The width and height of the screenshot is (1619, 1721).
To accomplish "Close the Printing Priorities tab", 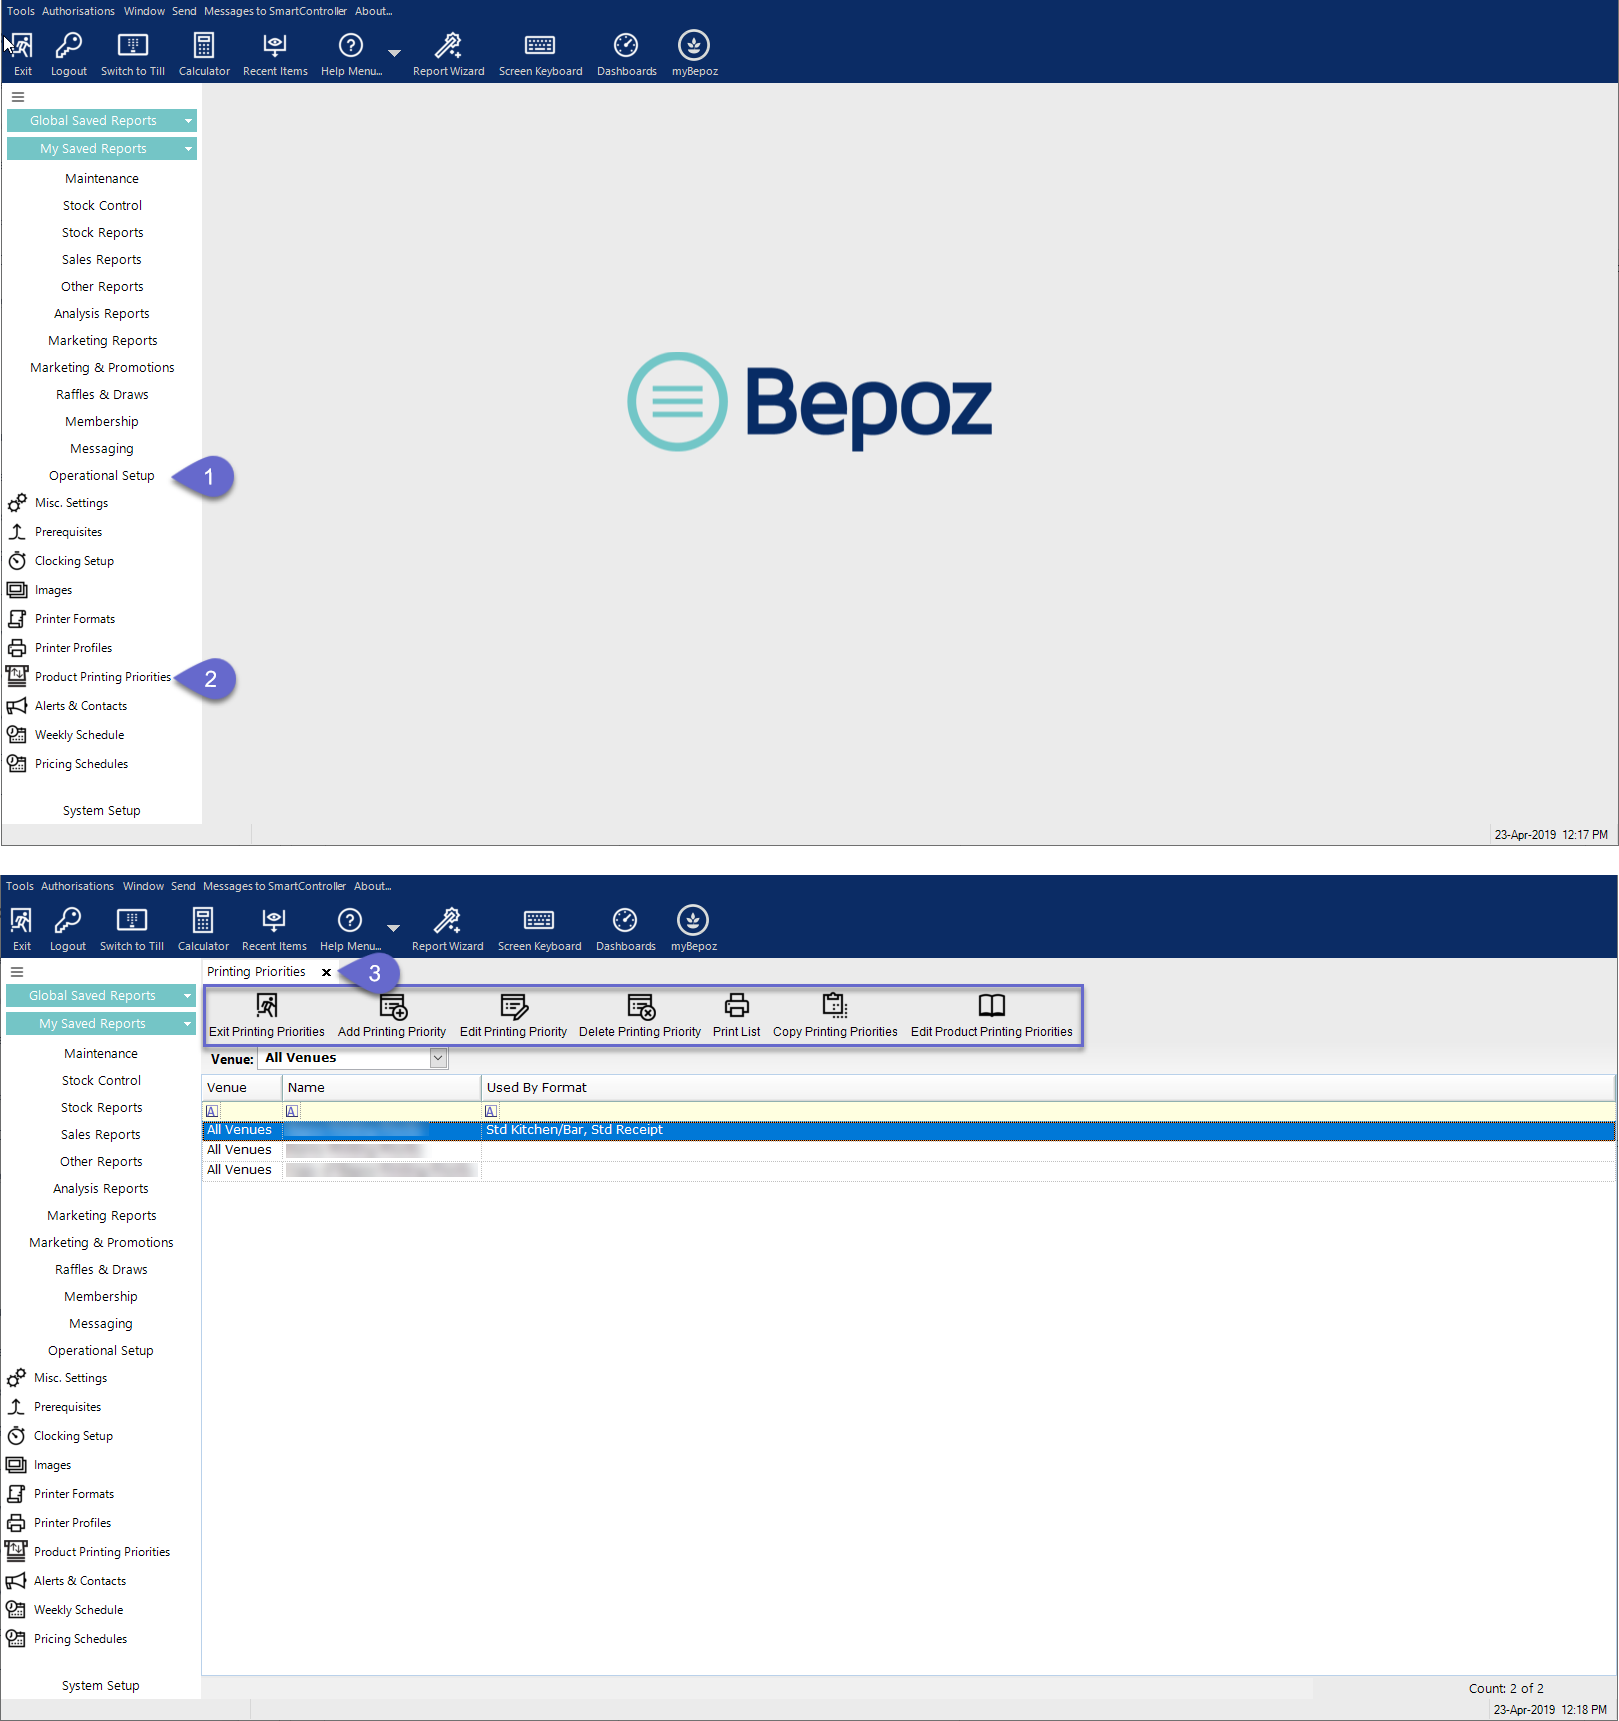I will click(x=326, y=972).
